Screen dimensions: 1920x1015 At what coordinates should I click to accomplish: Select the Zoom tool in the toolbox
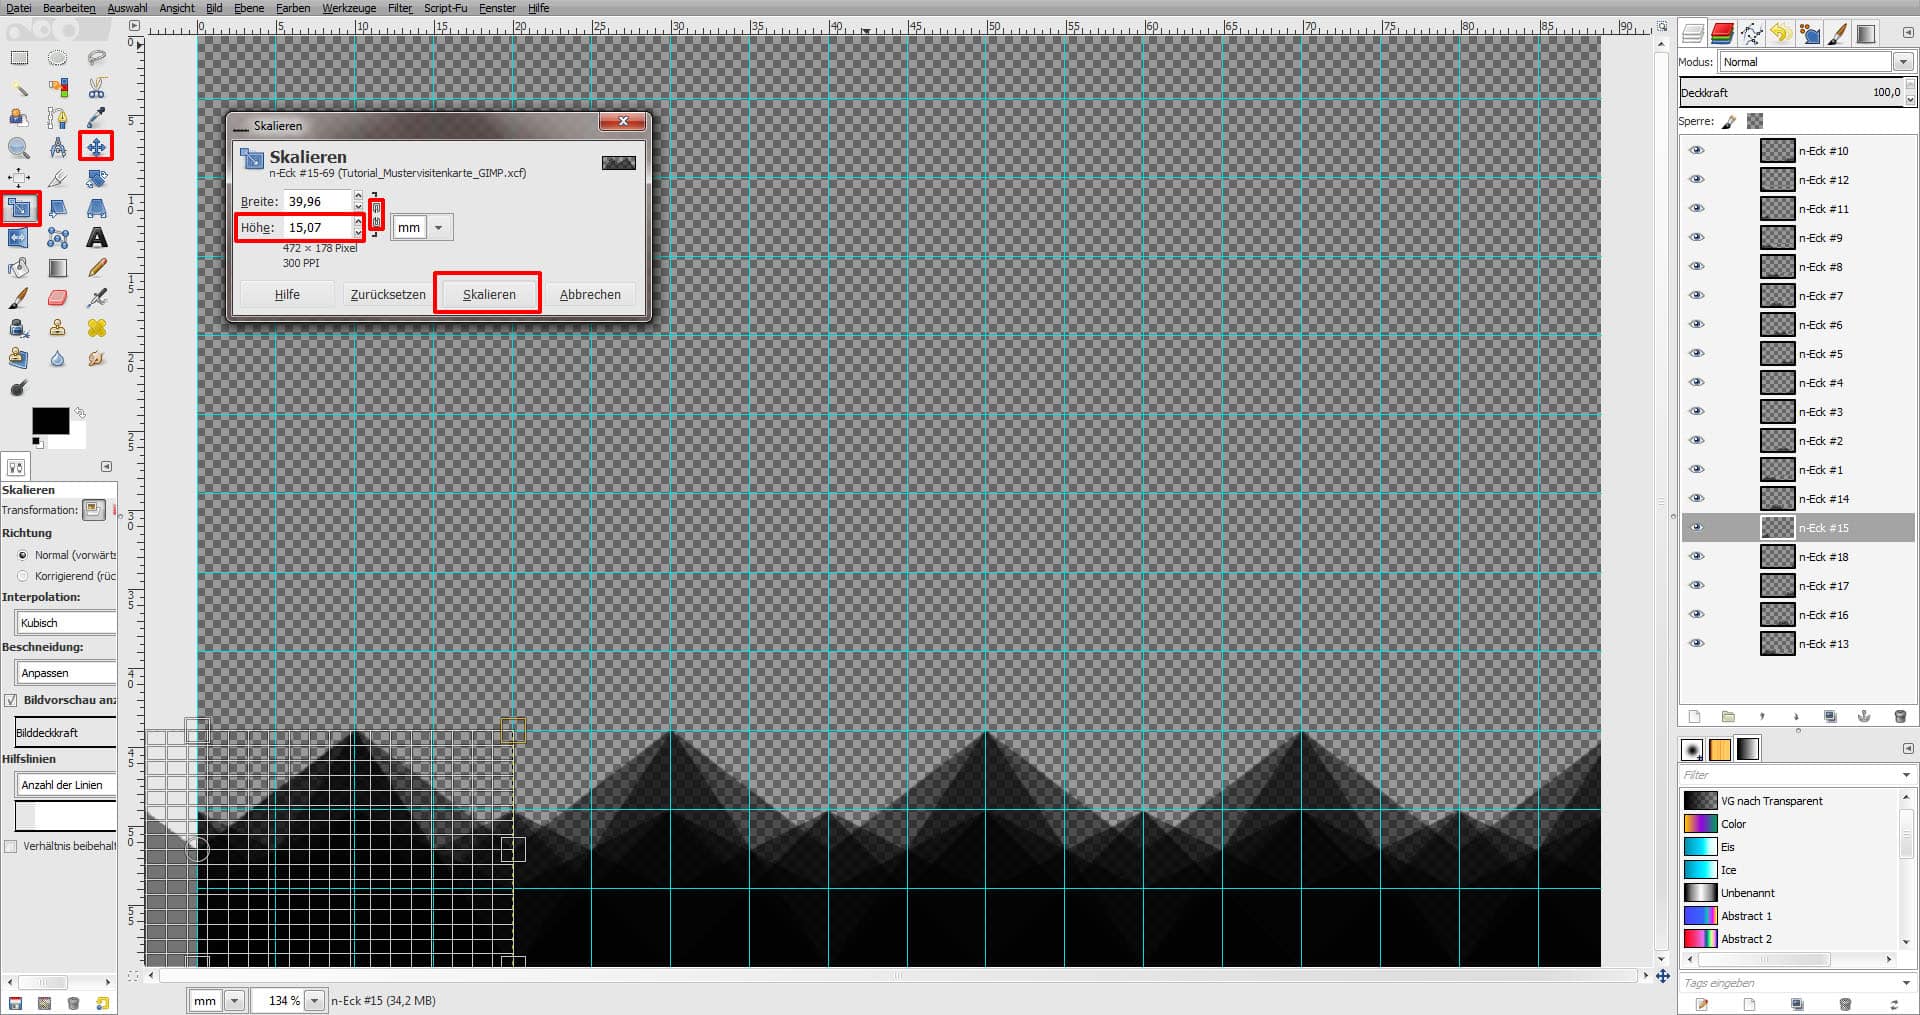(x=18, y=146)
